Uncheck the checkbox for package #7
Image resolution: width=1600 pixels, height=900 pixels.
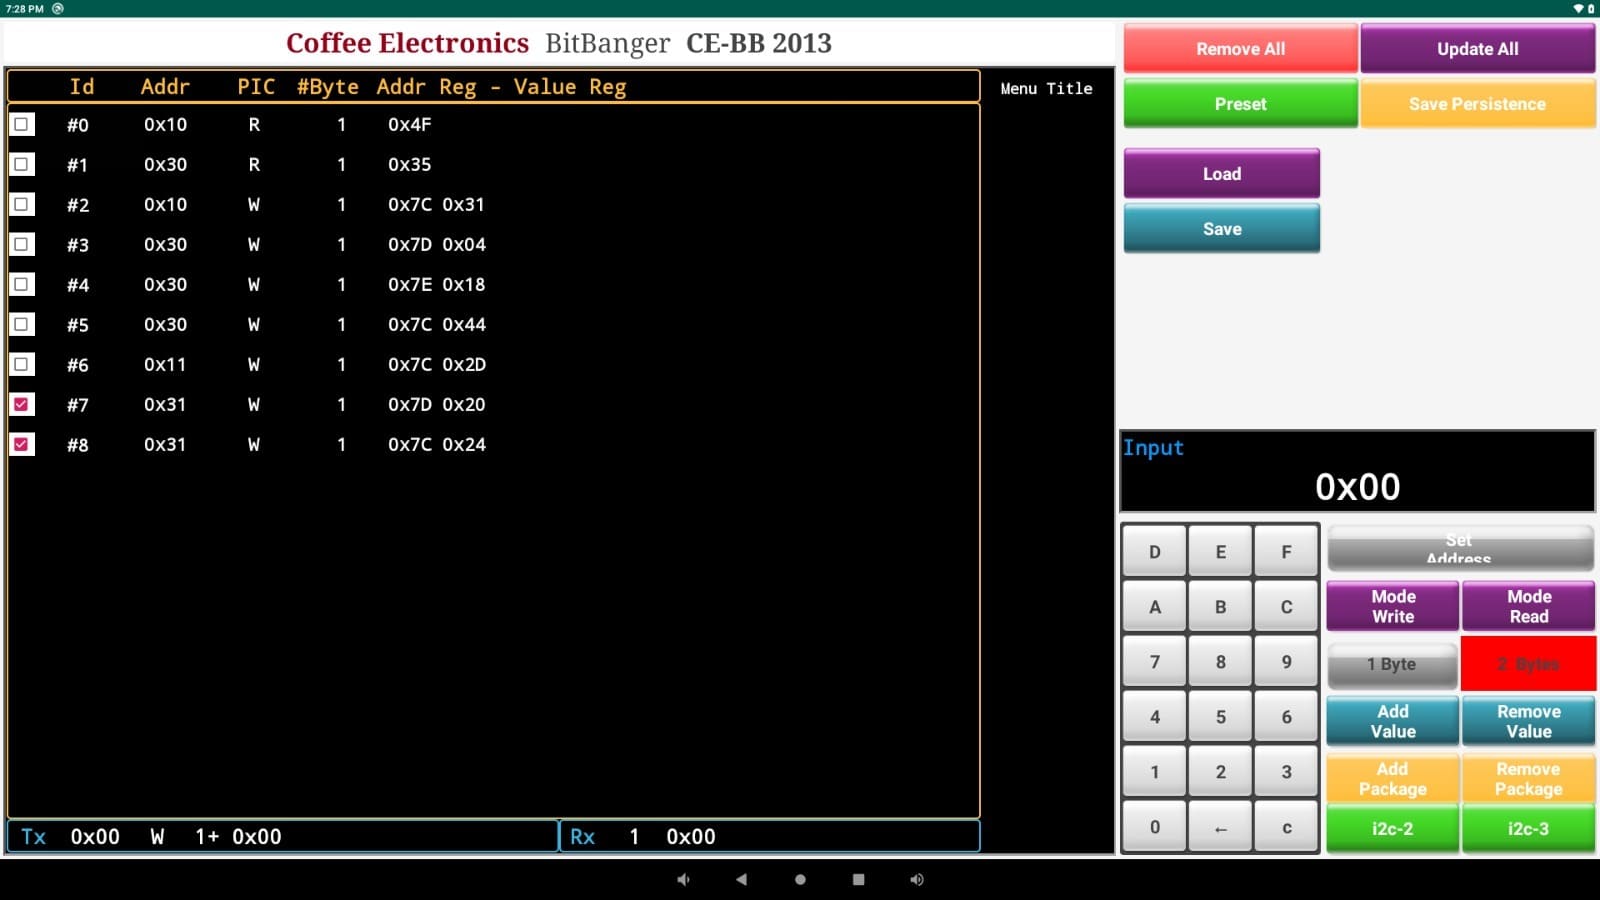point(21,404)
